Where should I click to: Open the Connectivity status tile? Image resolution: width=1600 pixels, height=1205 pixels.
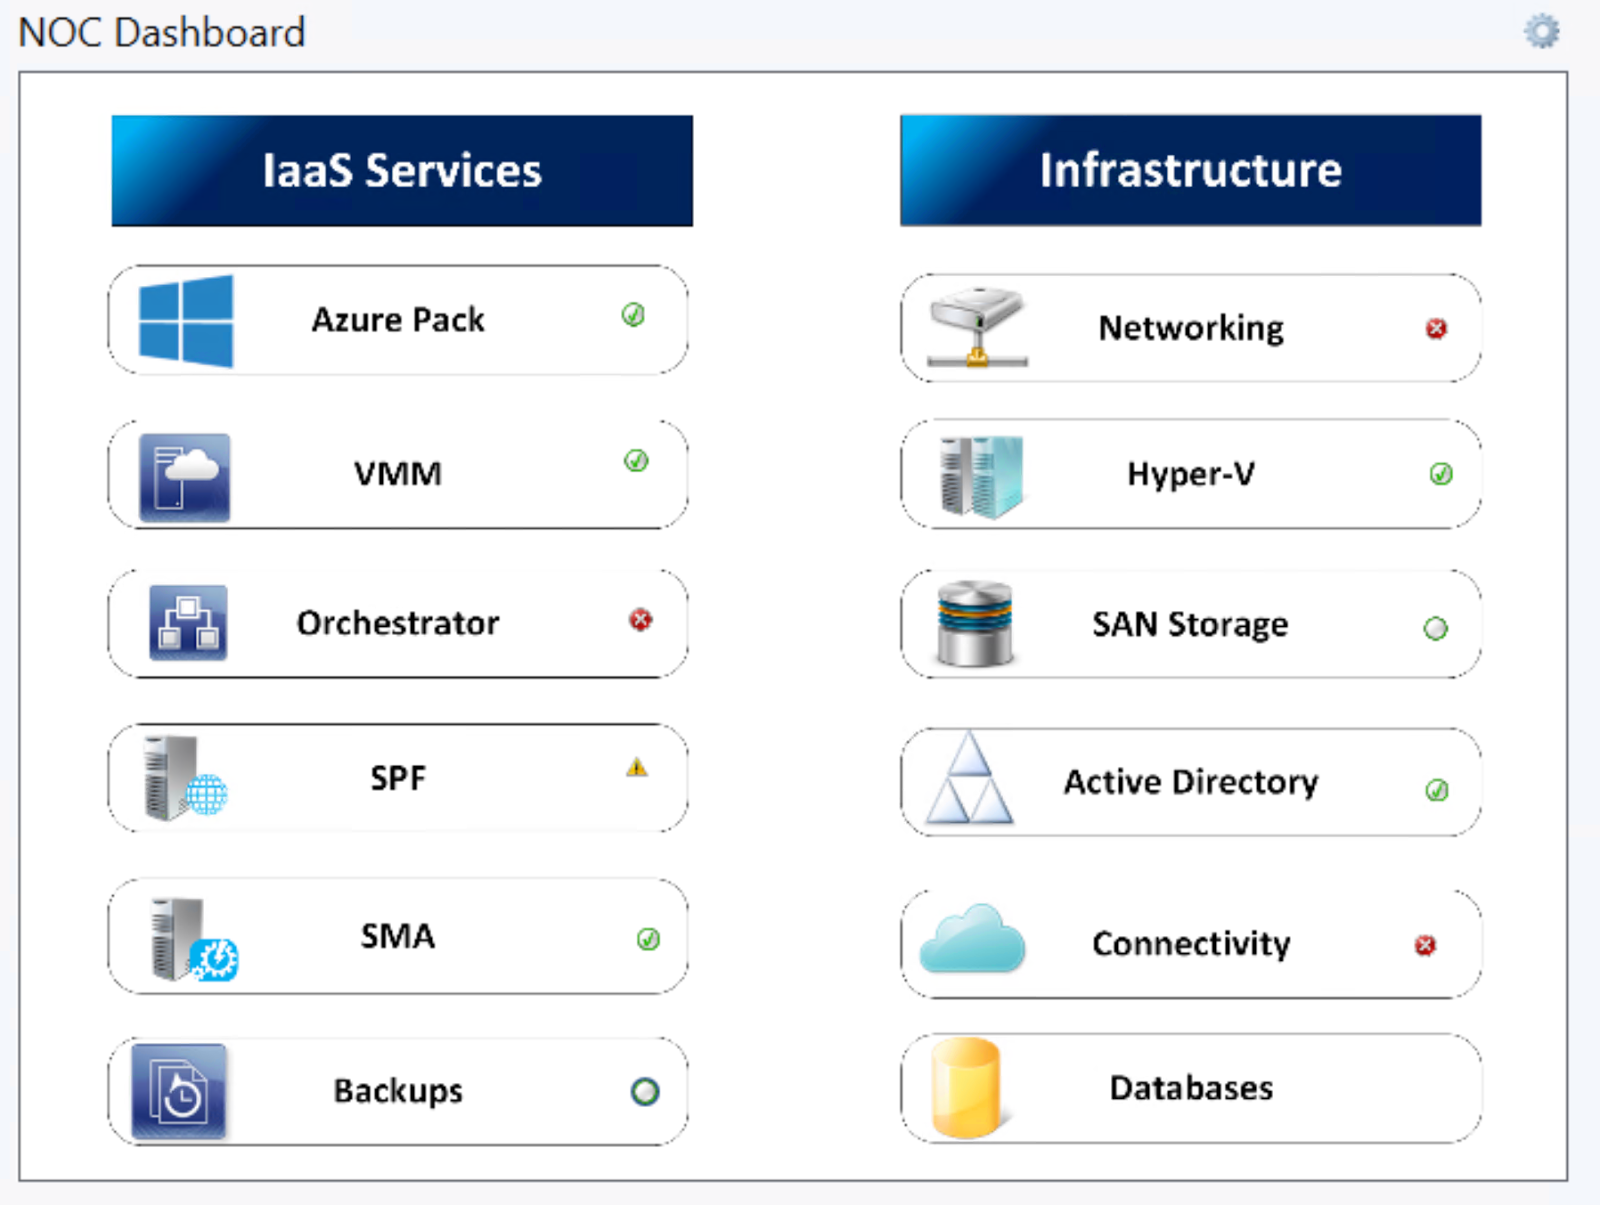[x=1188, y=941]
